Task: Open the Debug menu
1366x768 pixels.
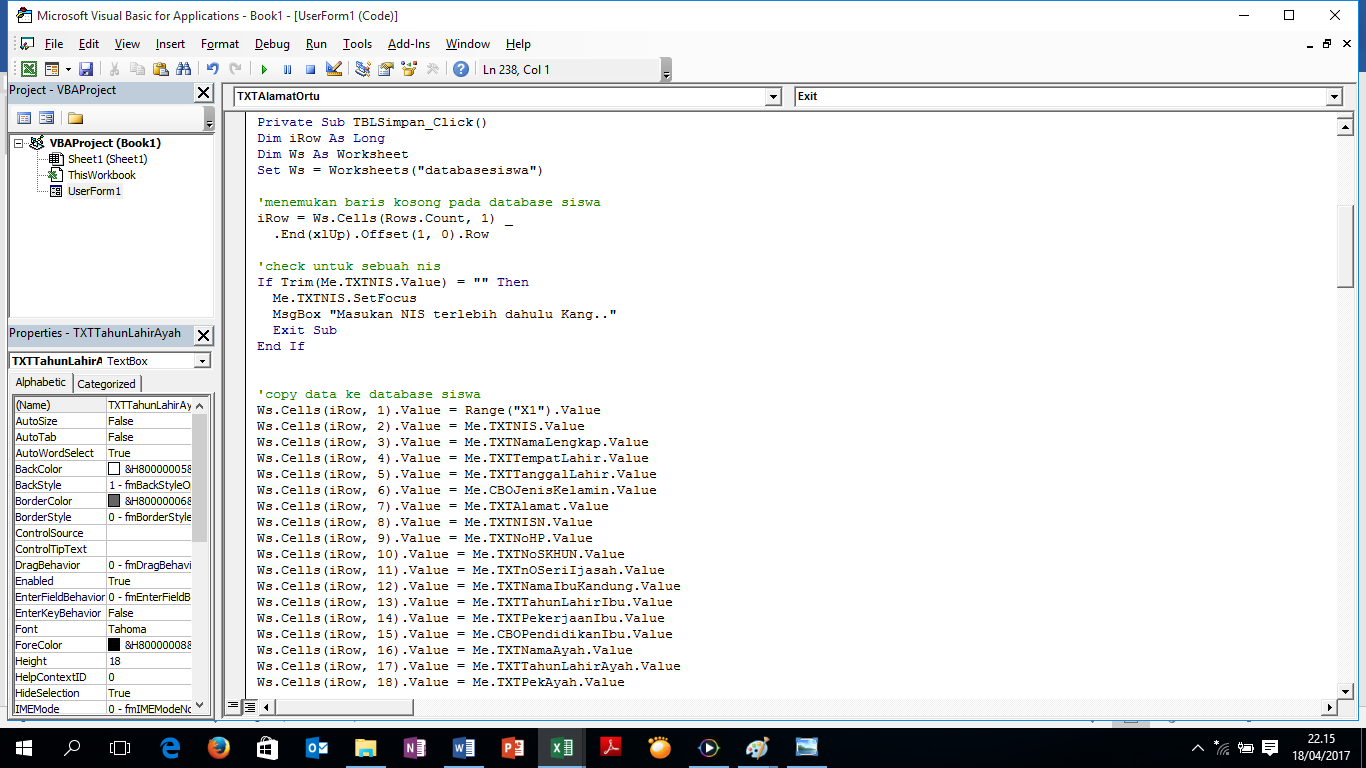Action: click(x=272, y=44)
